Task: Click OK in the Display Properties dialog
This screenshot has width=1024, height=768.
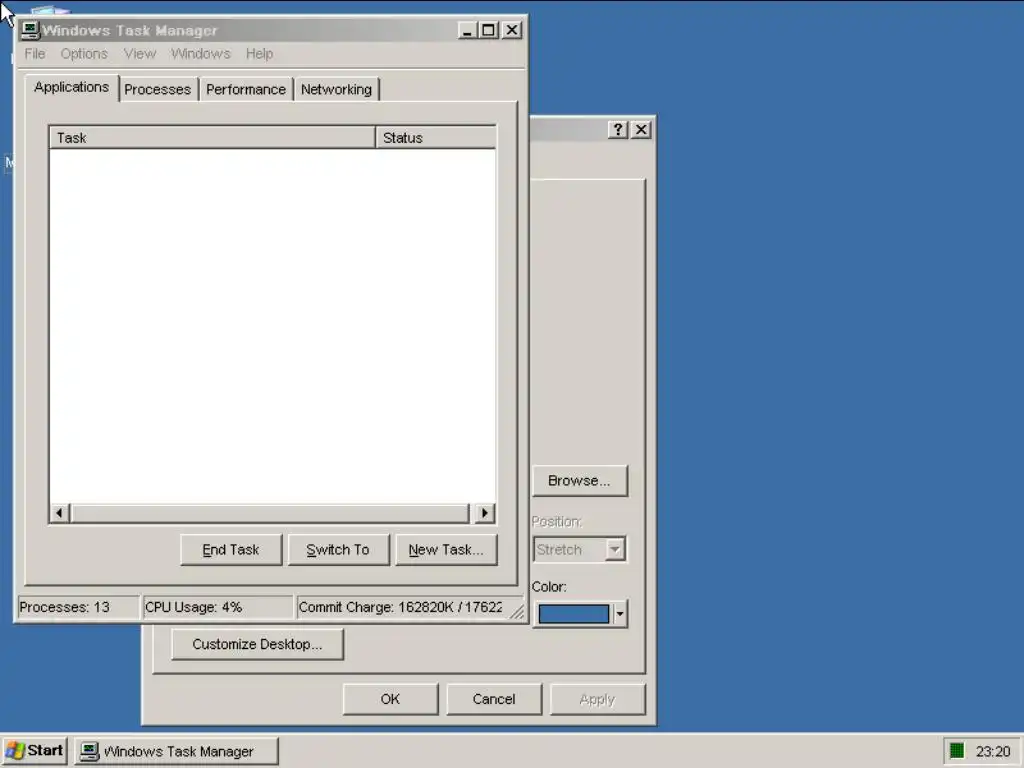Action: click(391, 699)
